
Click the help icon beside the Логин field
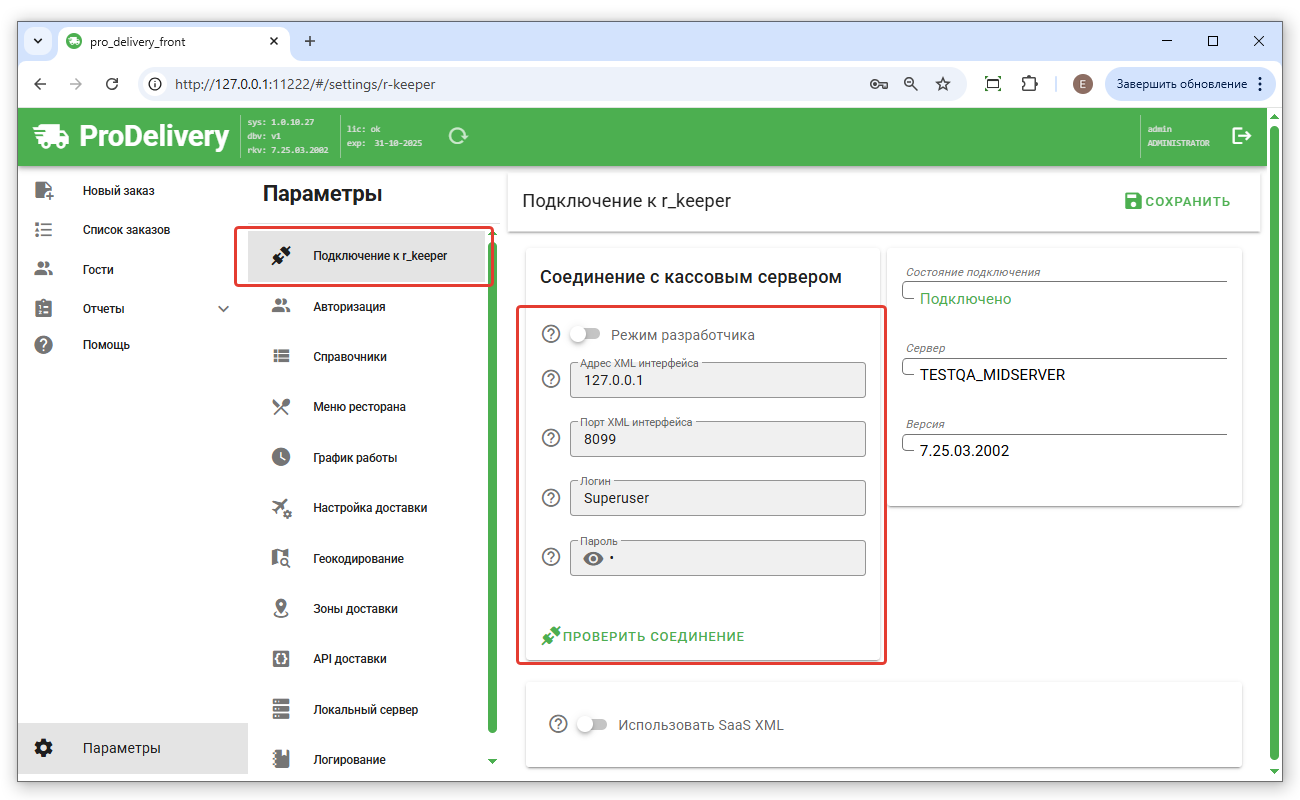pyautogui.click(x=550, y=498)
